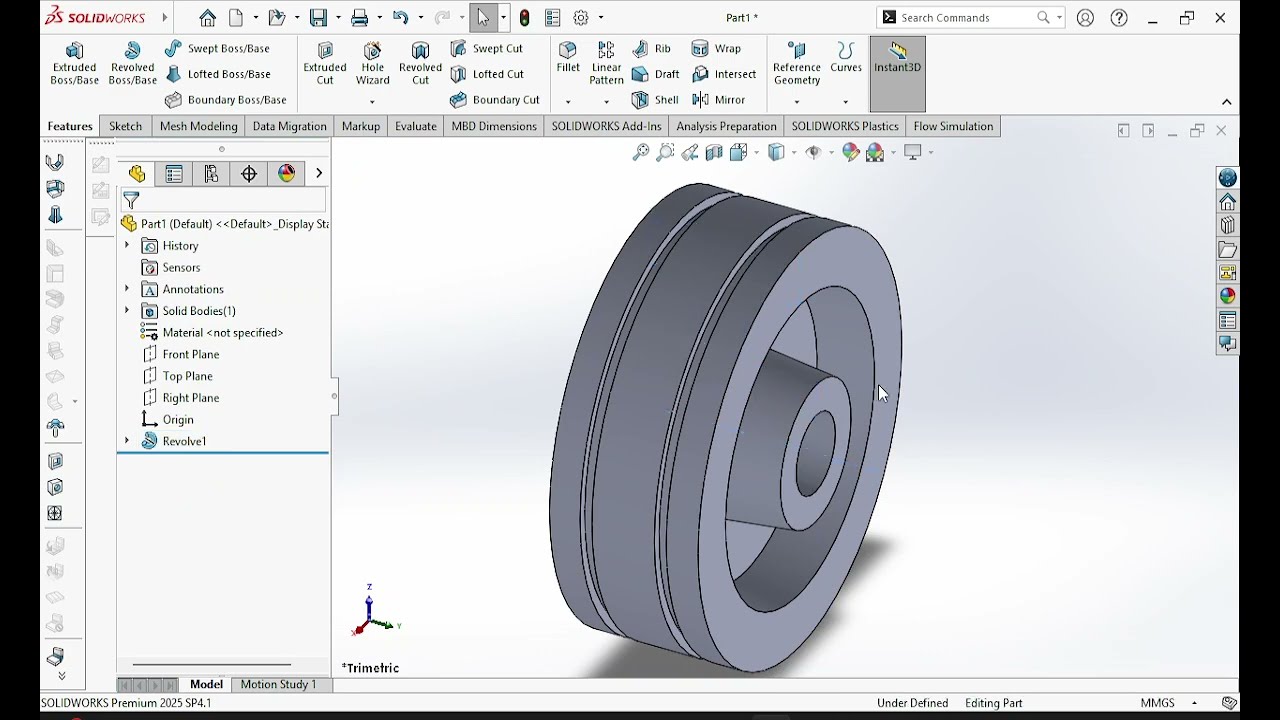The width and height of the screenshot is (1280, 720).
Task: Open the Hole Wizard dropdown arrow
Action: 372,102
